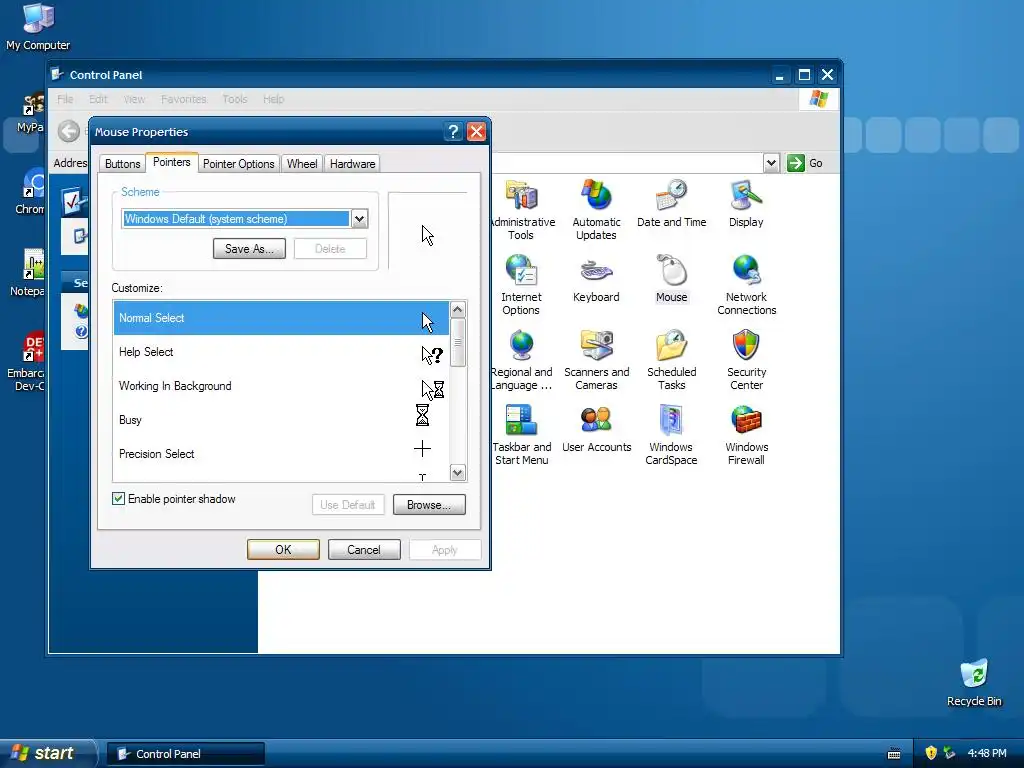Open the Edit menu in Control Panel
The height and width of the screenshot is (768, 1024).
pyautogui.click(x=98, y=99)
